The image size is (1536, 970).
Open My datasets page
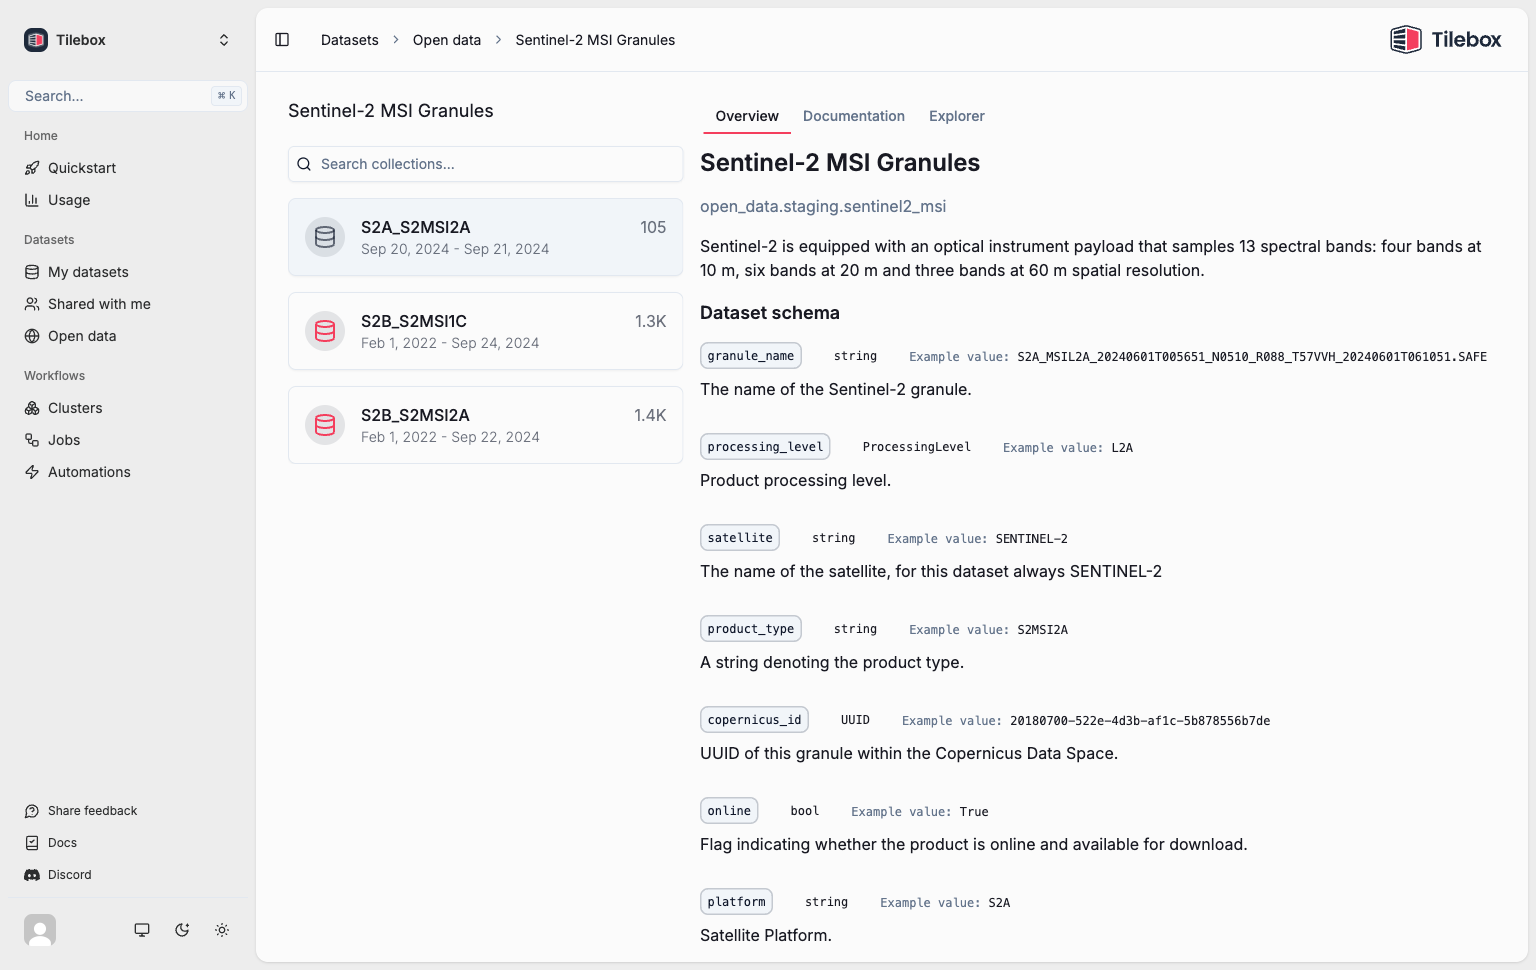(88, 272)
